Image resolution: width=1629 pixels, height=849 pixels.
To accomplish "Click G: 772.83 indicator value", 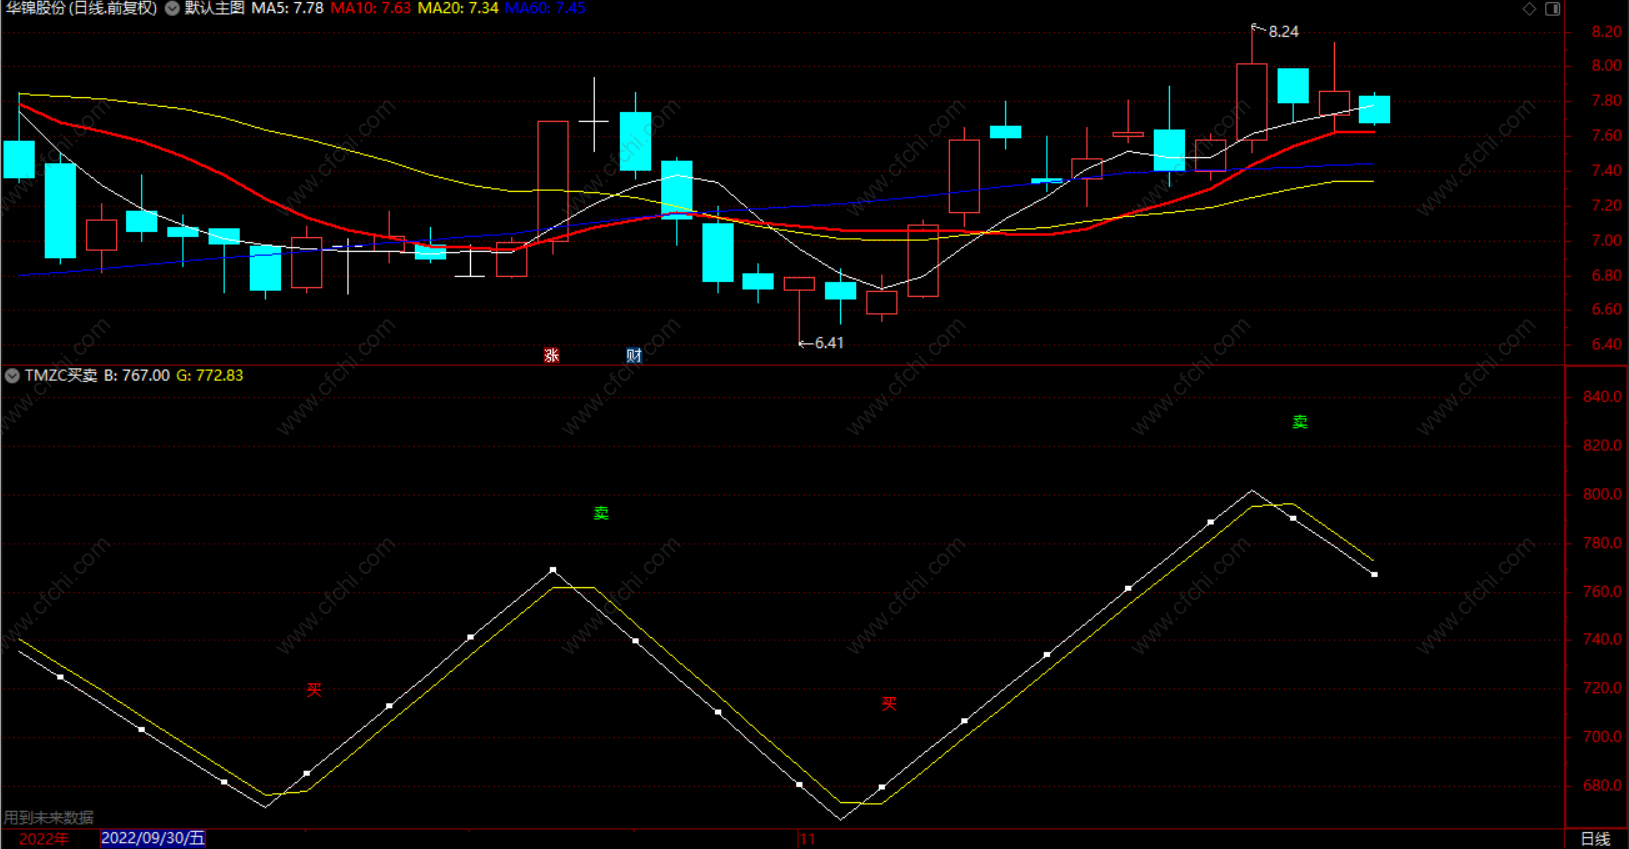I will [210, 376].
